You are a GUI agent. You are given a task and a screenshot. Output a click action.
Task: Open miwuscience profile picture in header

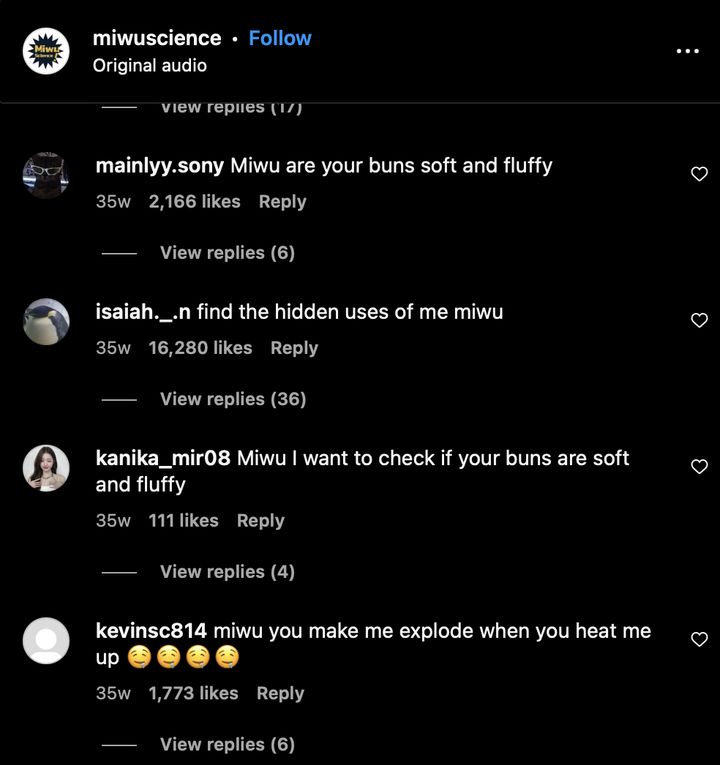(46, 51)
